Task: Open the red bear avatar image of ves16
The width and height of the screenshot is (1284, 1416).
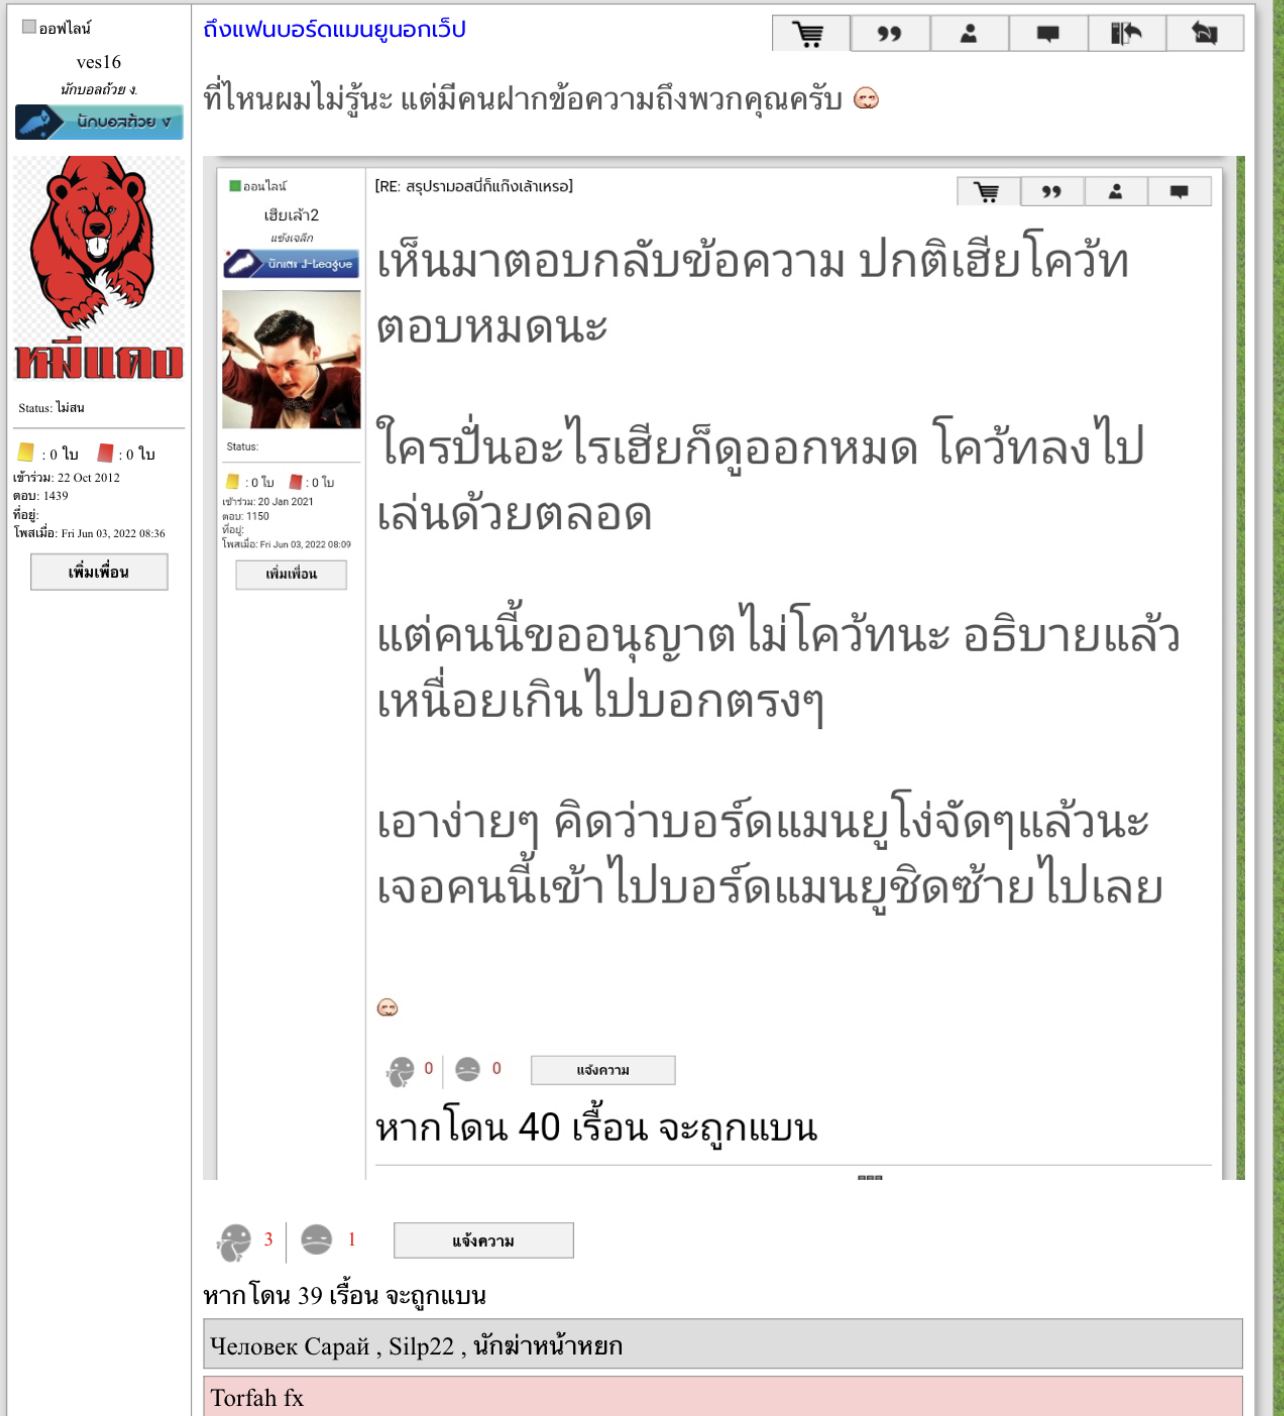Action: point(99,269)
